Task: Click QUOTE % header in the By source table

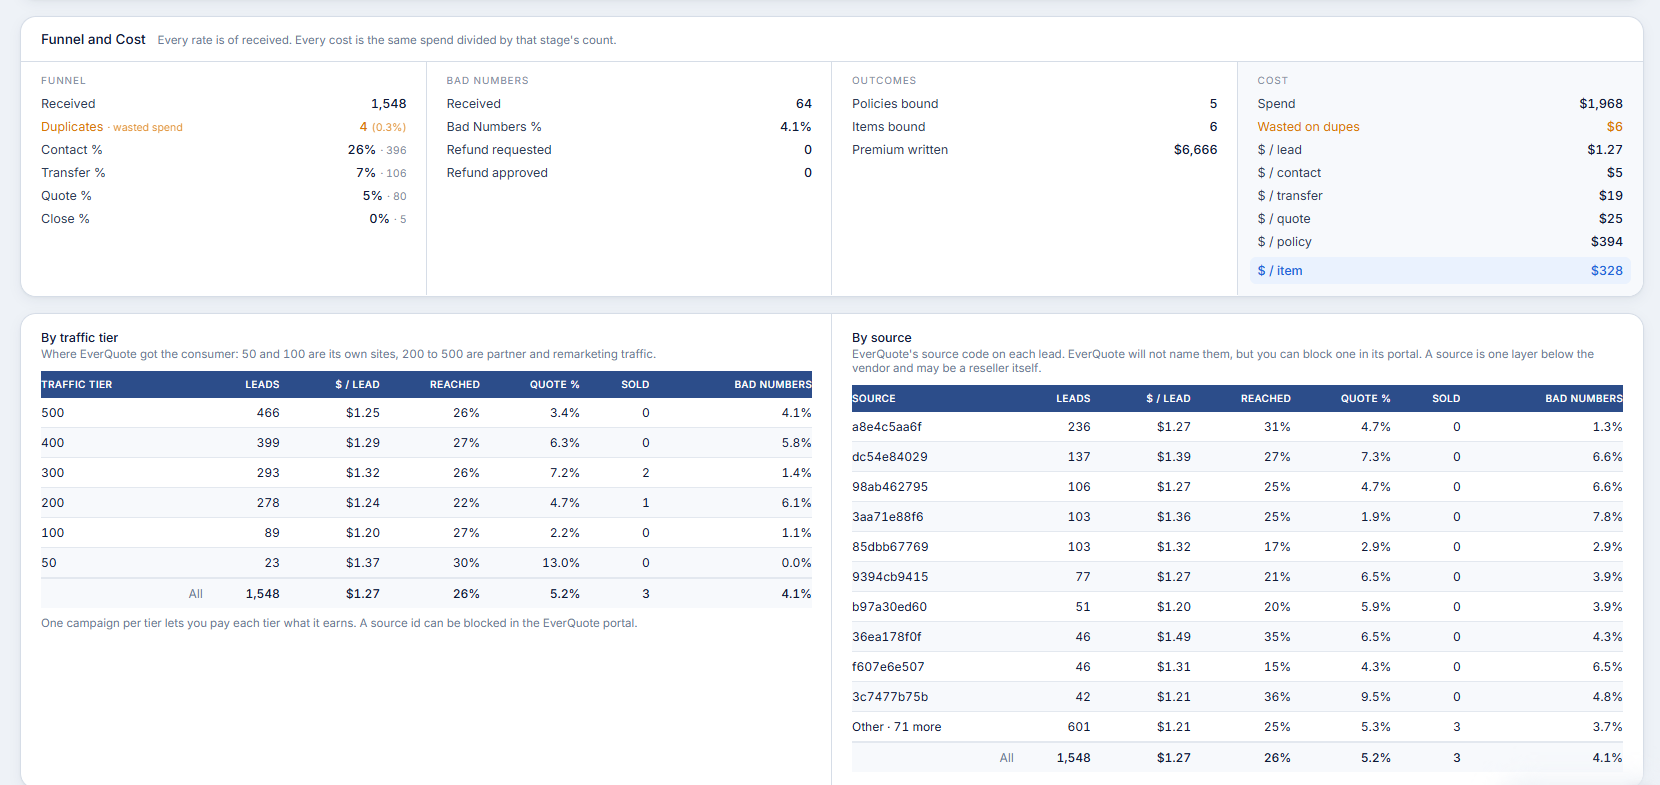Action: pyautogui.click(x=1366, y=399)
